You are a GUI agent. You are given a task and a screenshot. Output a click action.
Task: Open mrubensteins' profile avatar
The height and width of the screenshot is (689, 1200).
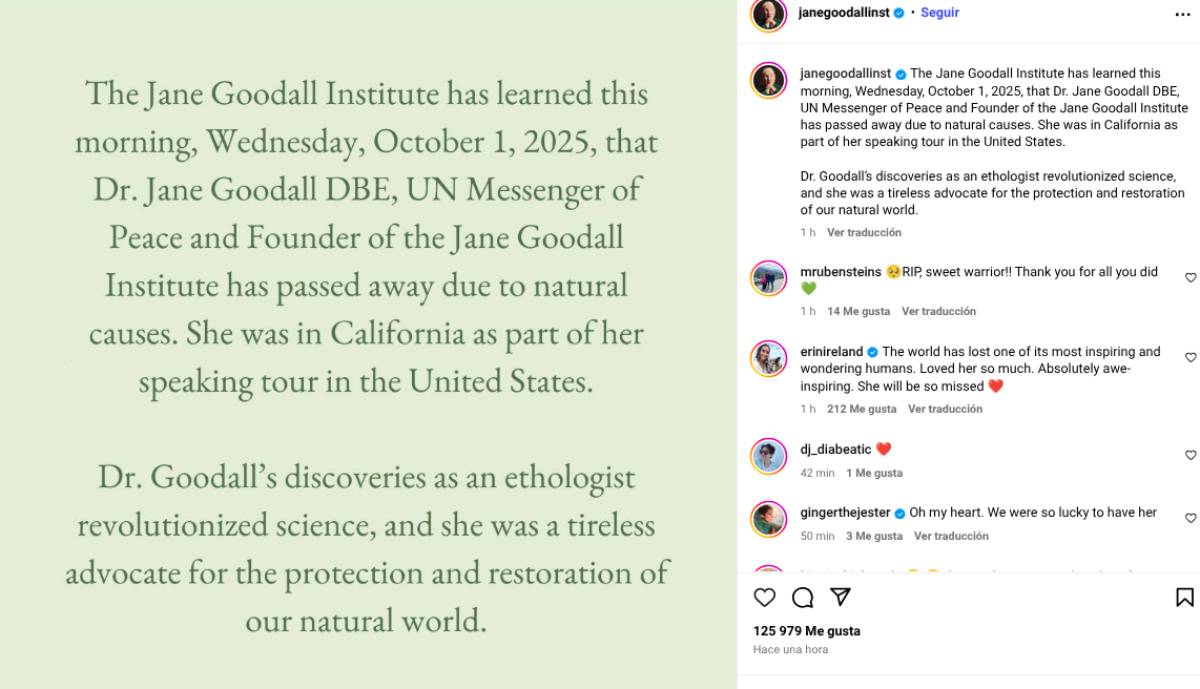[x=769, y=278]
